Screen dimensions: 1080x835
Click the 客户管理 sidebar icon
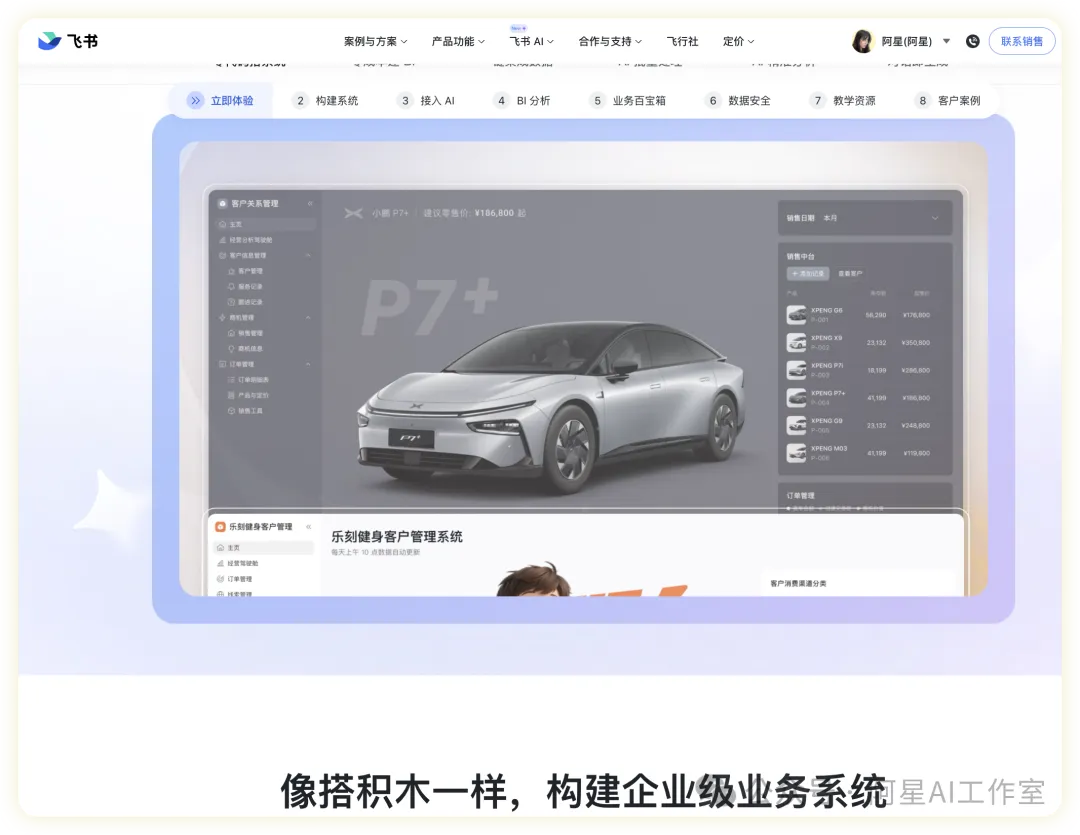(x=231, y=271)
